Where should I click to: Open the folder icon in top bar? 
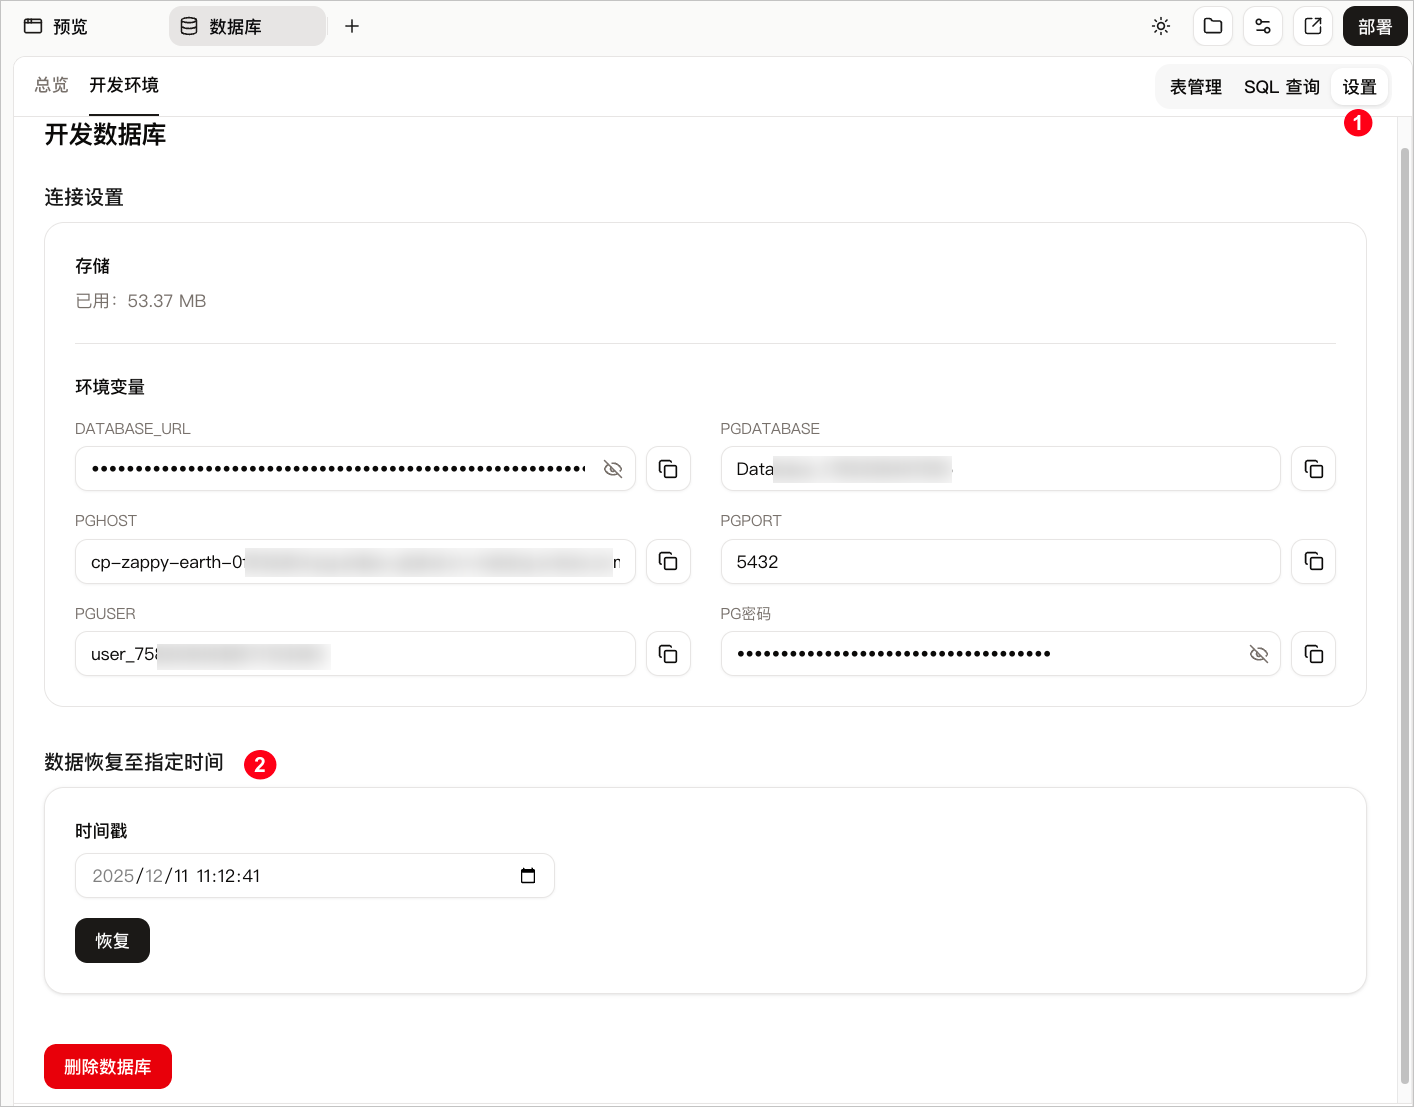coord(1213,26)
